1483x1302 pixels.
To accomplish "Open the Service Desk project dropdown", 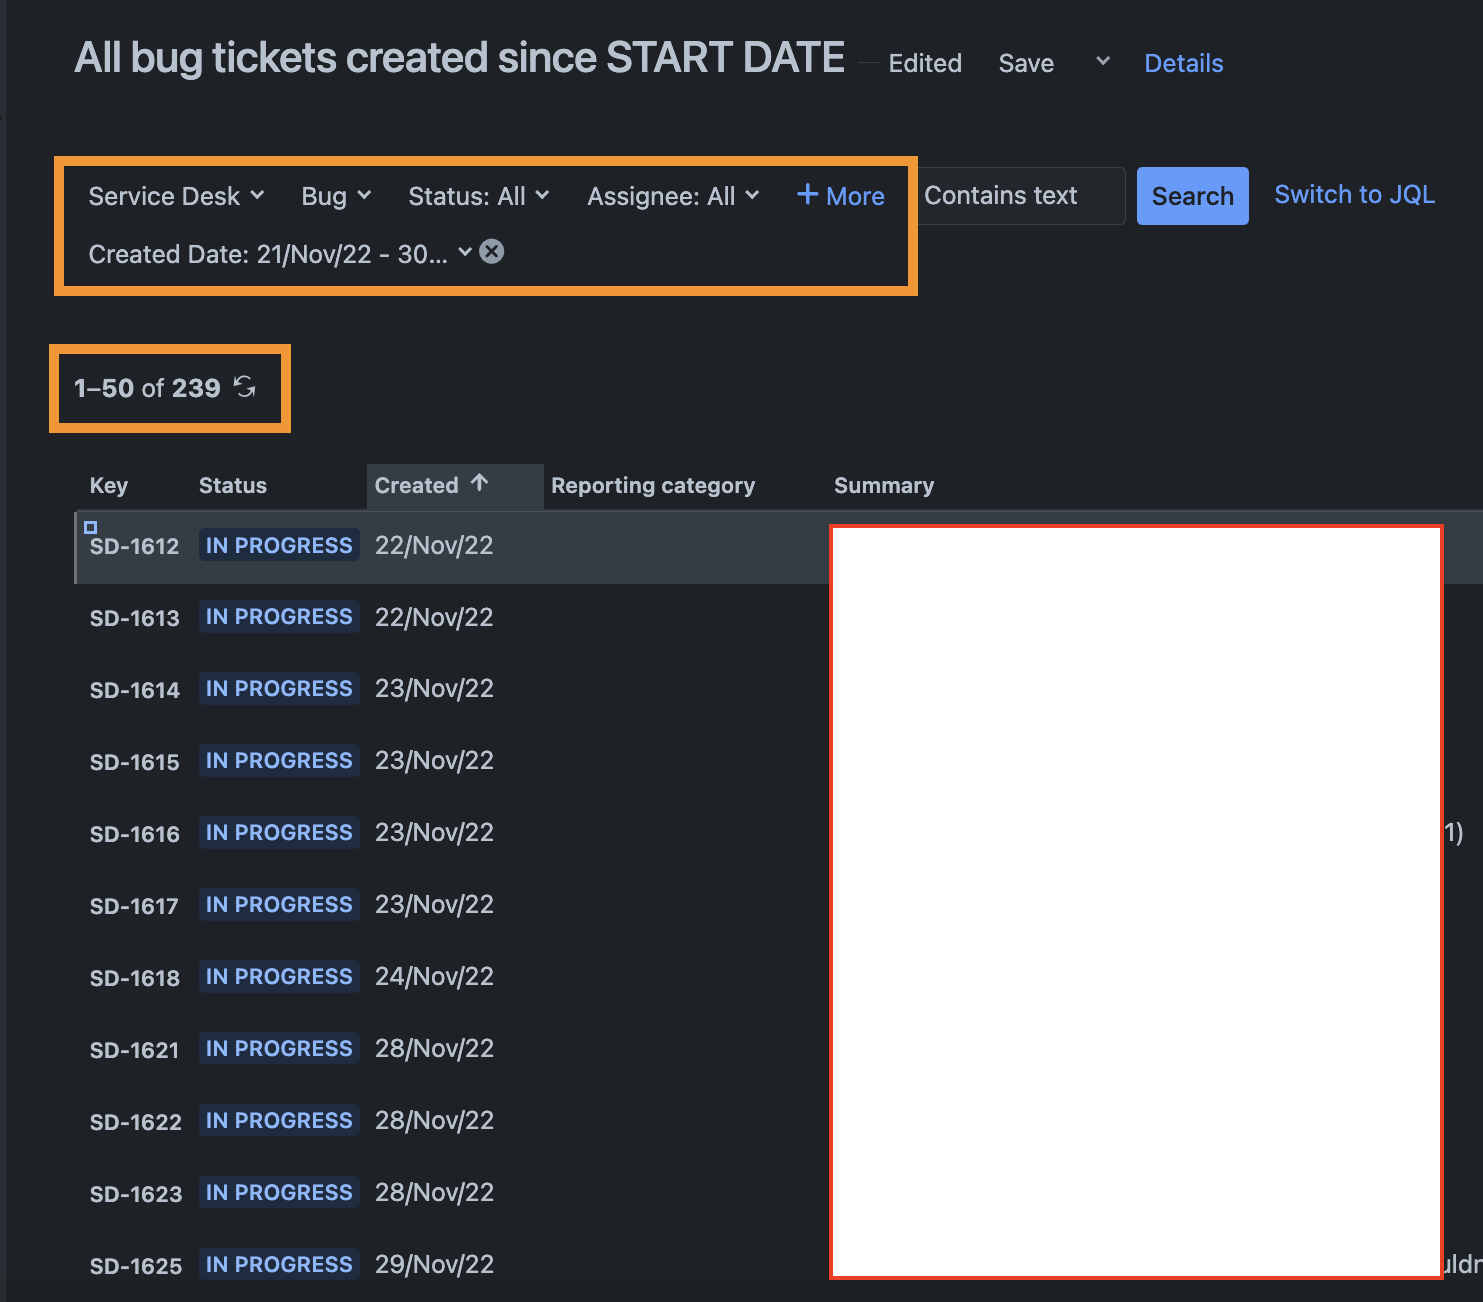I will 176,196.
